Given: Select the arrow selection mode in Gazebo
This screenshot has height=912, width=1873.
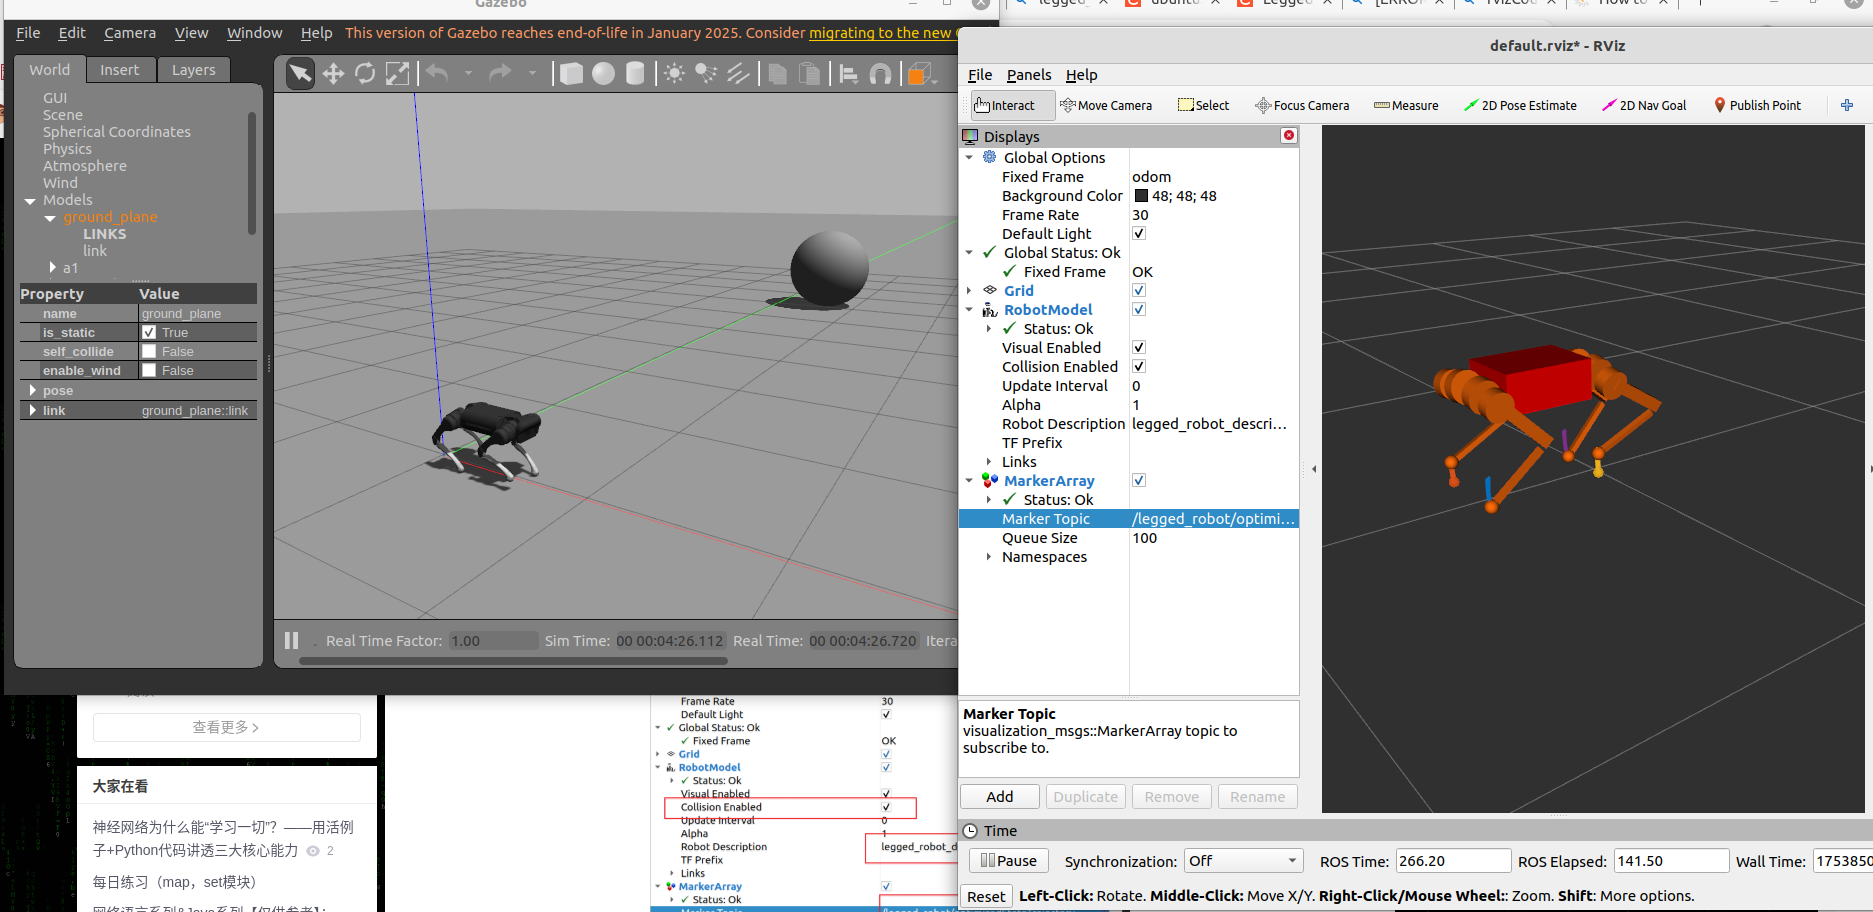Looking at the screenshot, I should tap(300, 73).
